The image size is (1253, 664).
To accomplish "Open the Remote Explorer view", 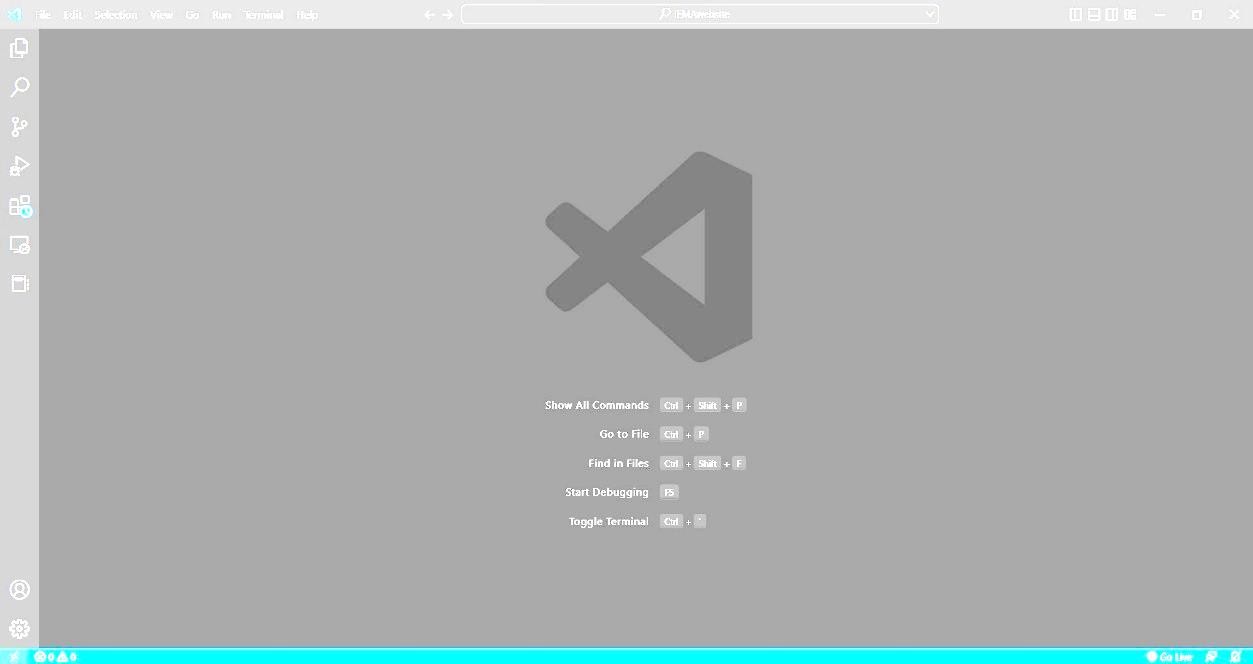I will tap(19, 245).
